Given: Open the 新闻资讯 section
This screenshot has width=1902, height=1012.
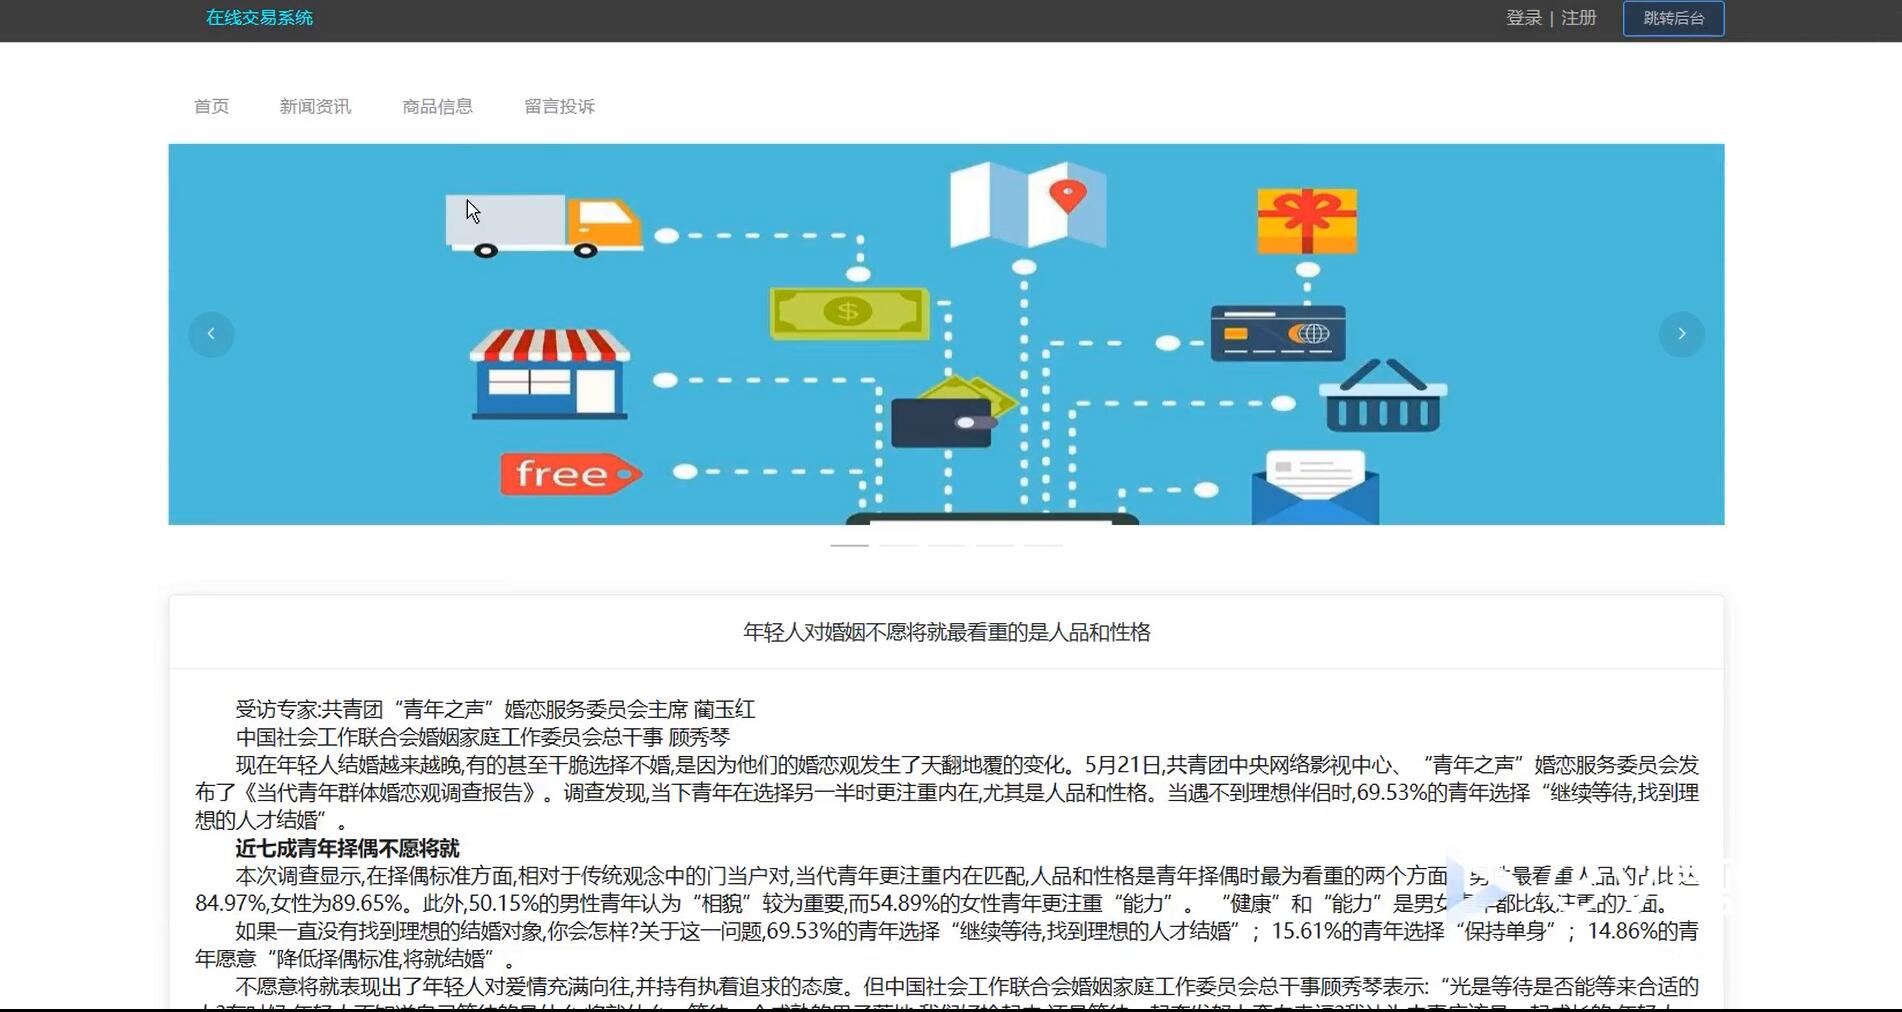Looking at the screenshot, I should [314, 107].
